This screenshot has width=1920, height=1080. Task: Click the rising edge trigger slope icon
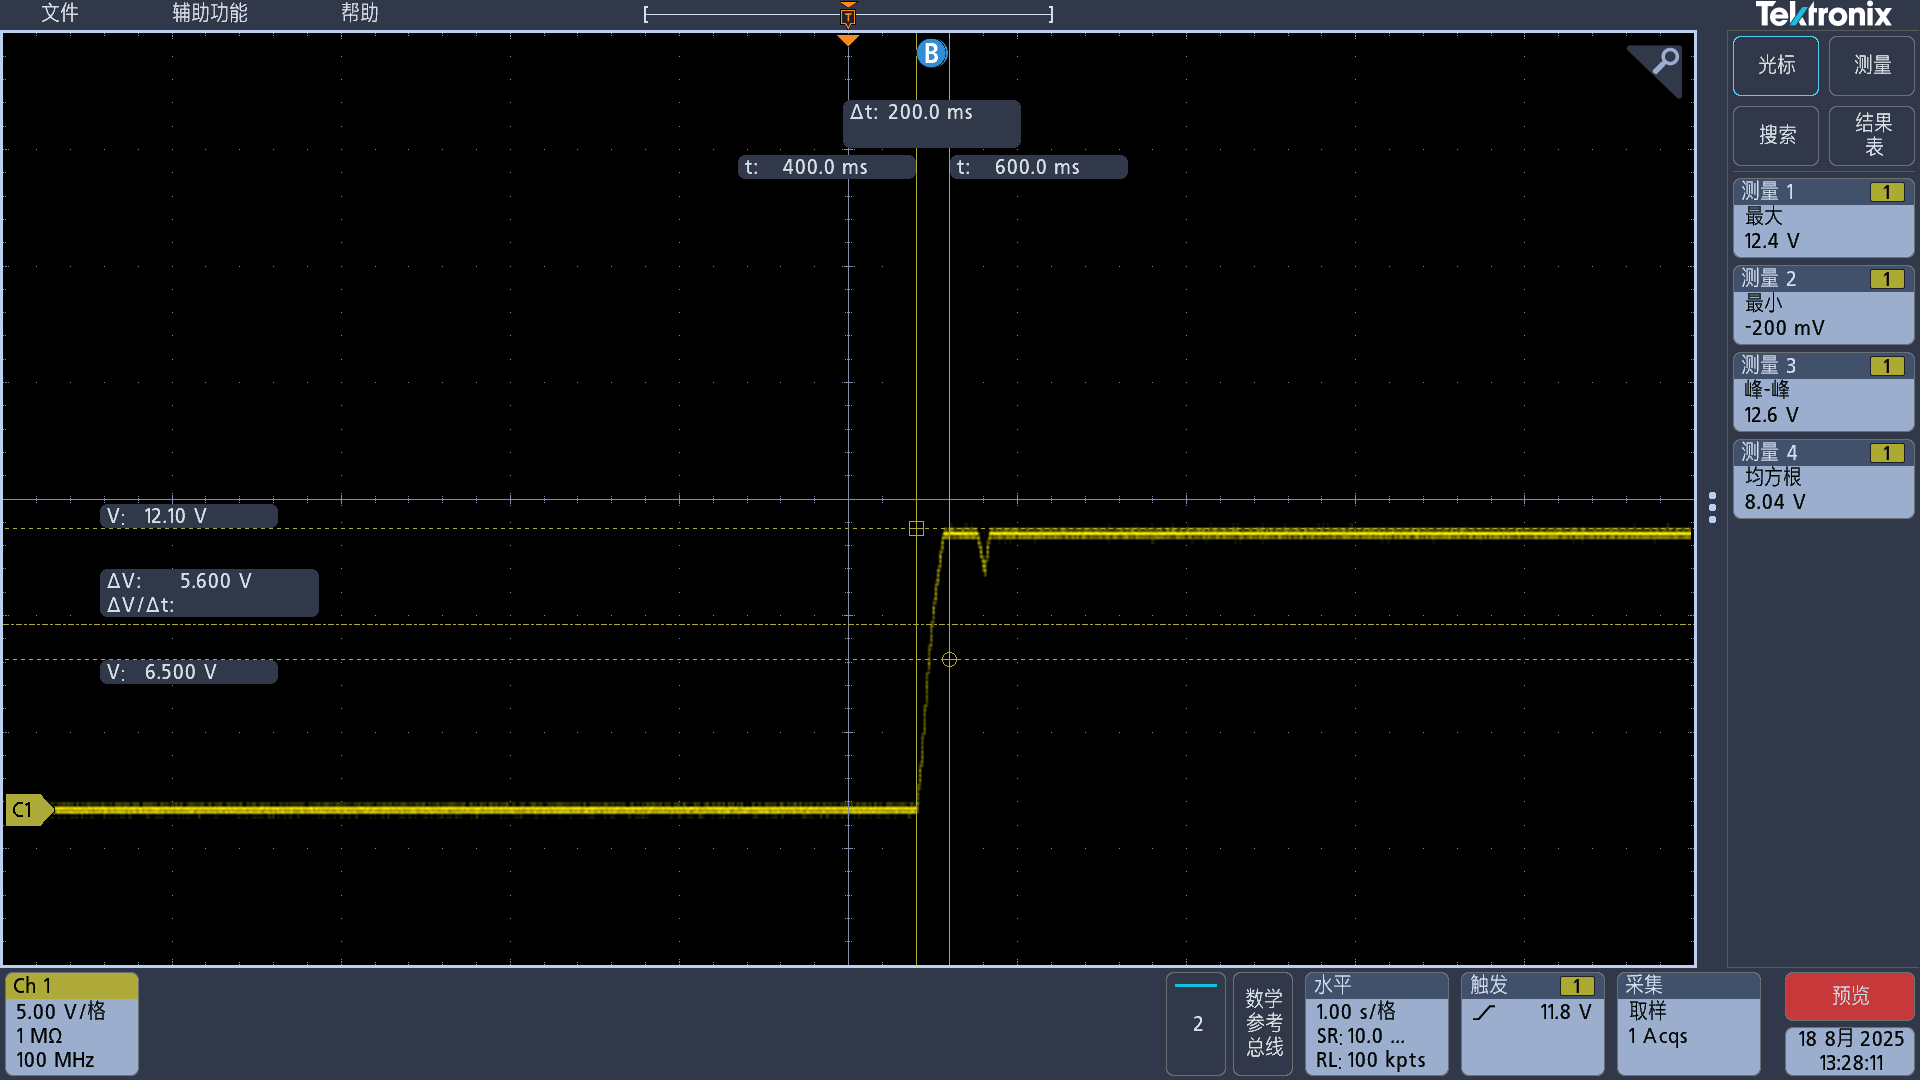point(1485,1012)
